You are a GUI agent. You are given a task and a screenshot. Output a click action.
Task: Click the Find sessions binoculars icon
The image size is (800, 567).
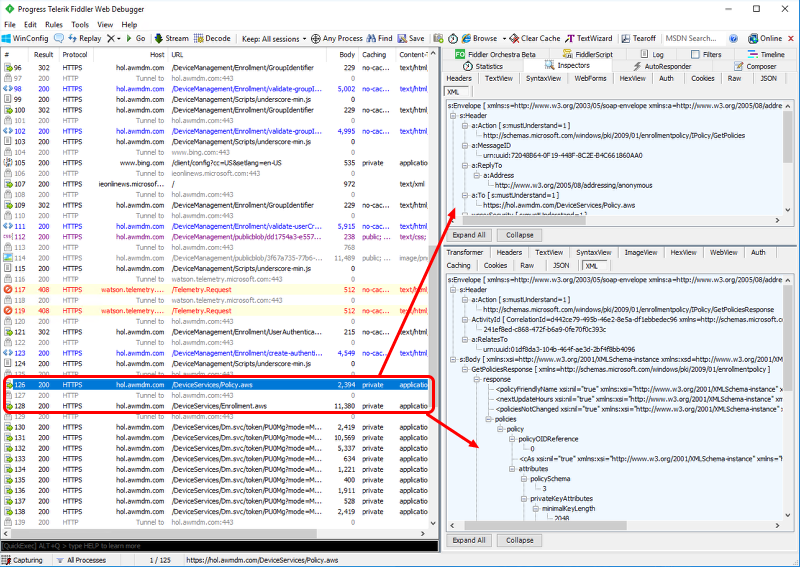[x=370, y=38]
